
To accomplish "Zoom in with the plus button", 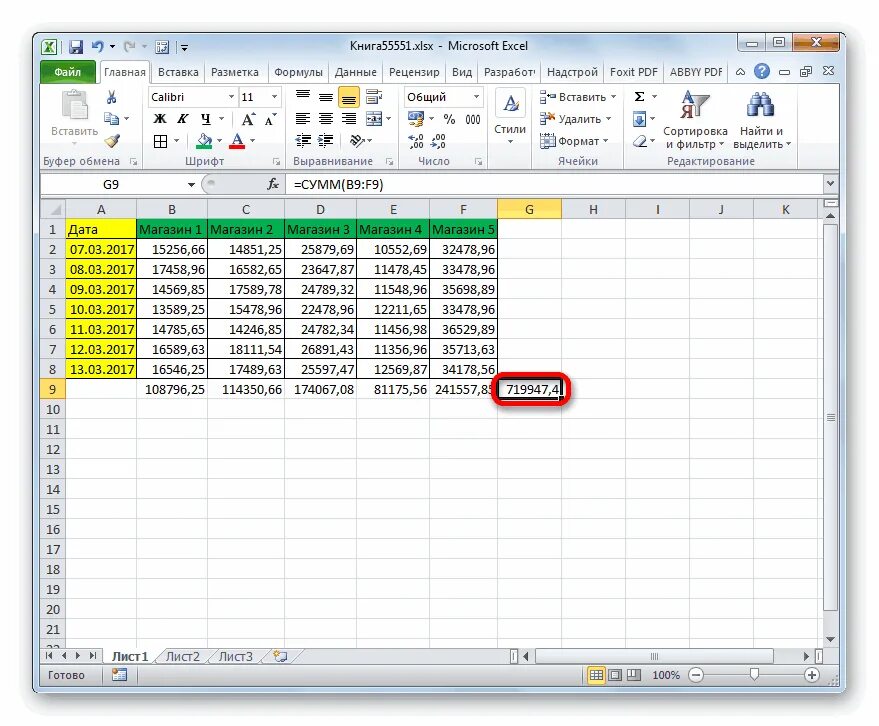I will [x=812, y=675].
